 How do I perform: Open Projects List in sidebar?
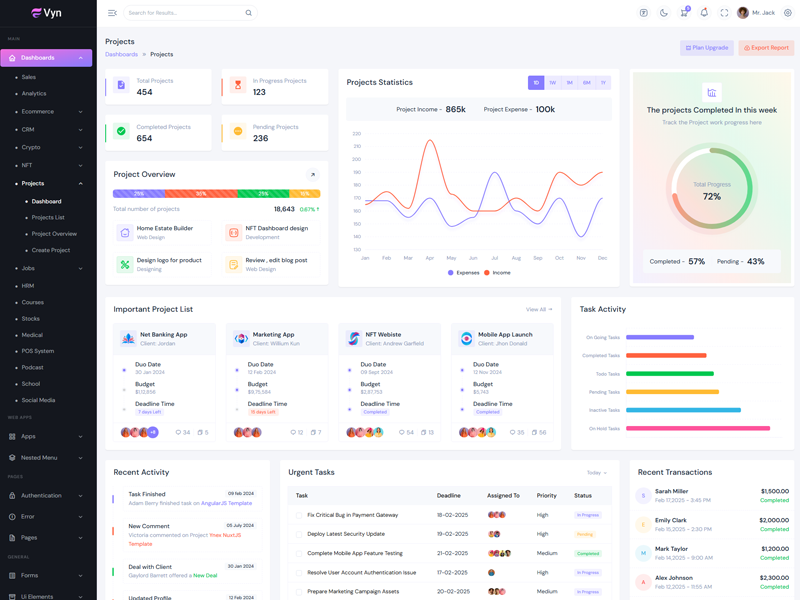48,217
